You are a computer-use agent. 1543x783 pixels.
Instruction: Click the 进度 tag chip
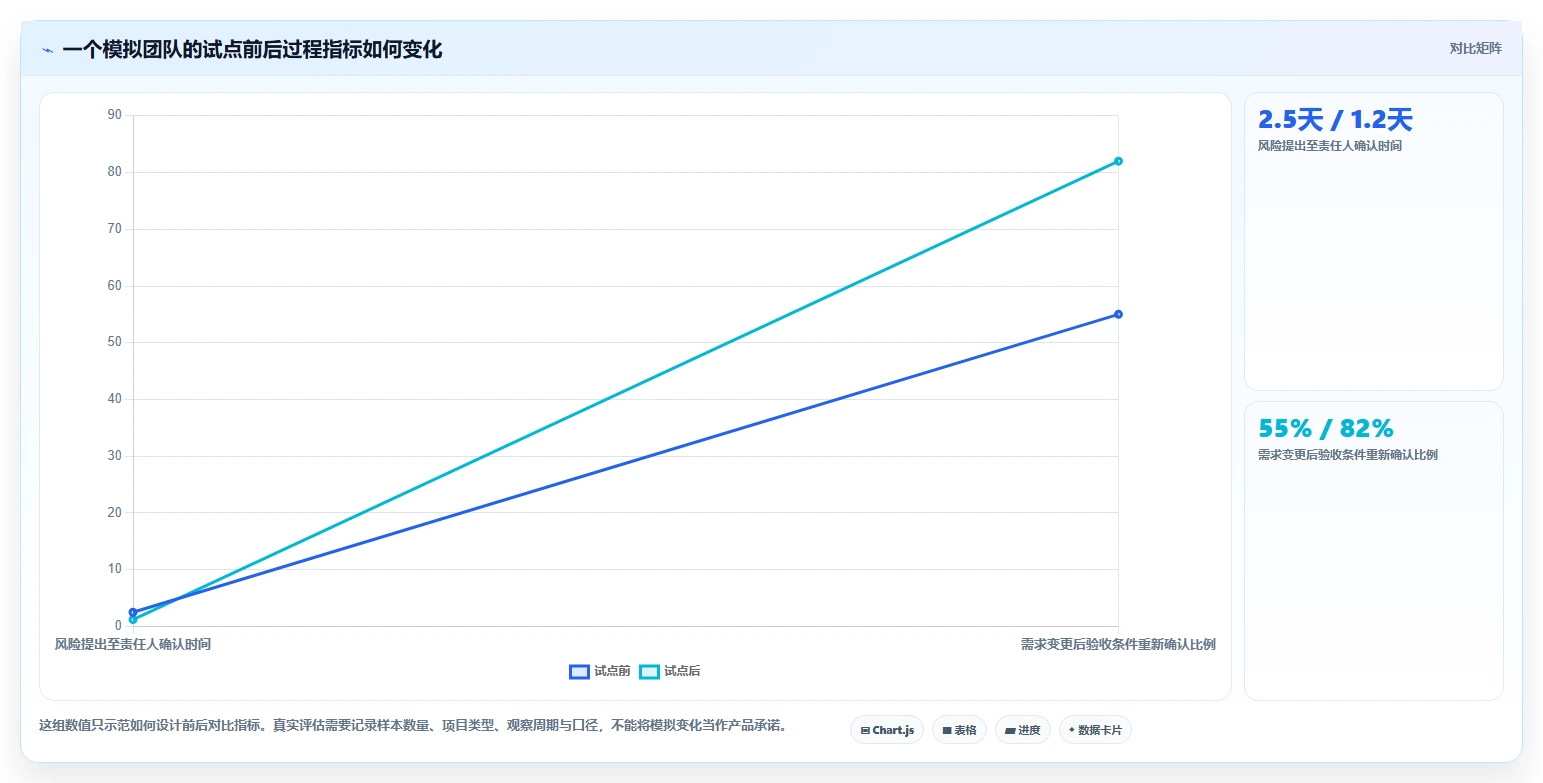pyautogui.click(x=1022, y=730)
